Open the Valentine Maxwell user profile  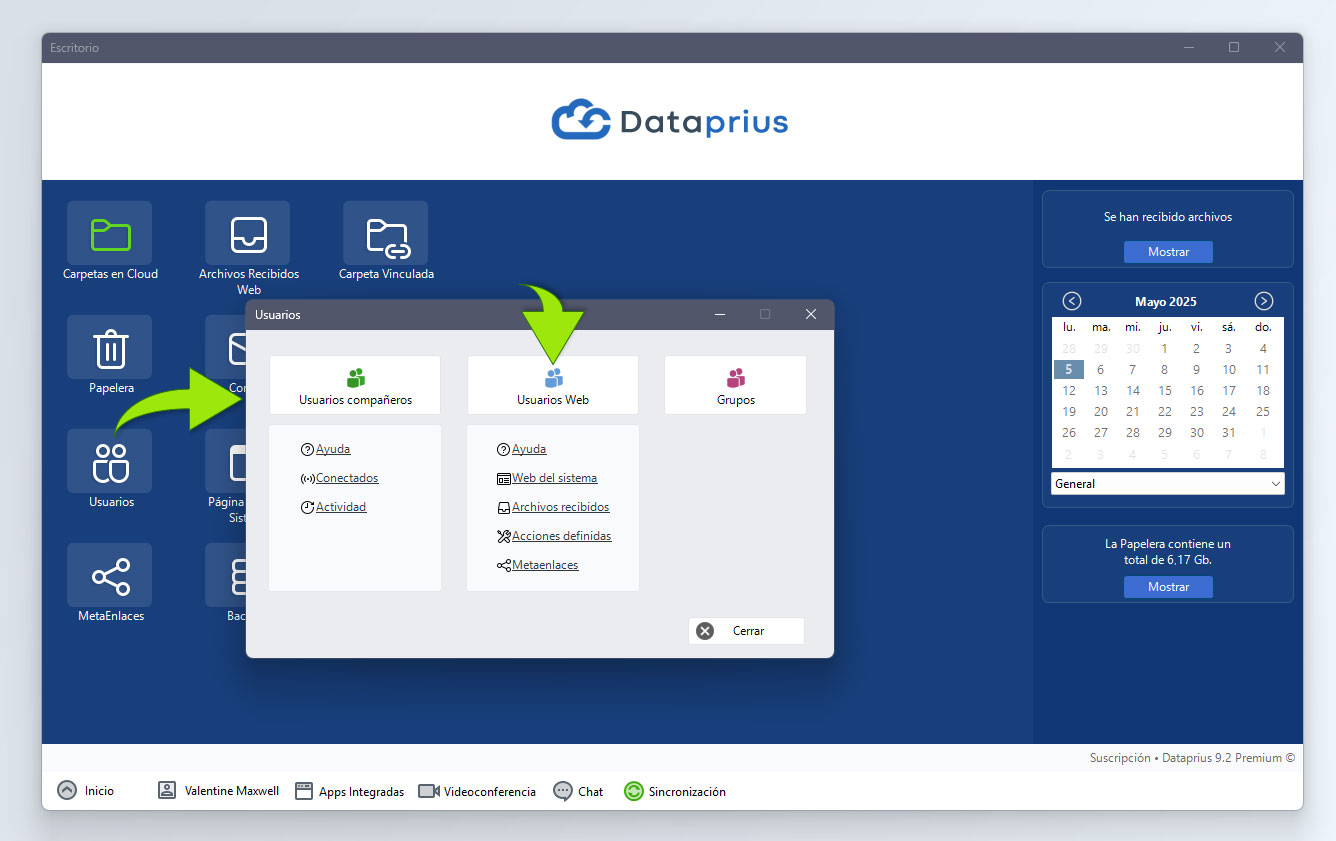pos(219,791)
